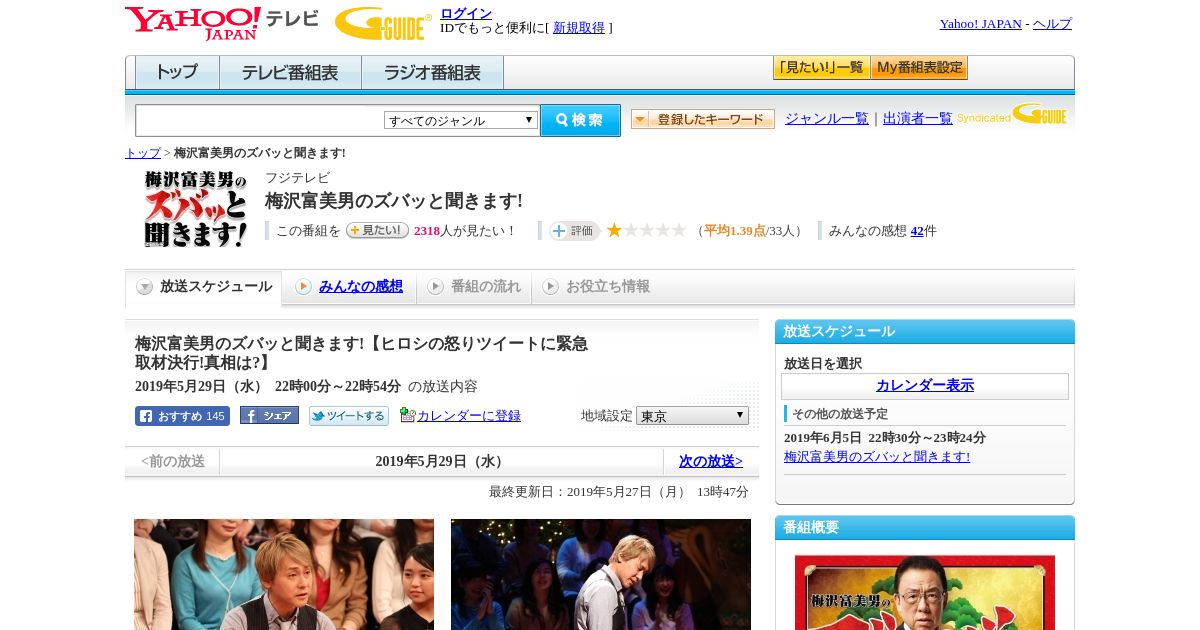Click the right broadcast photo thumbnail

[601, 574]
